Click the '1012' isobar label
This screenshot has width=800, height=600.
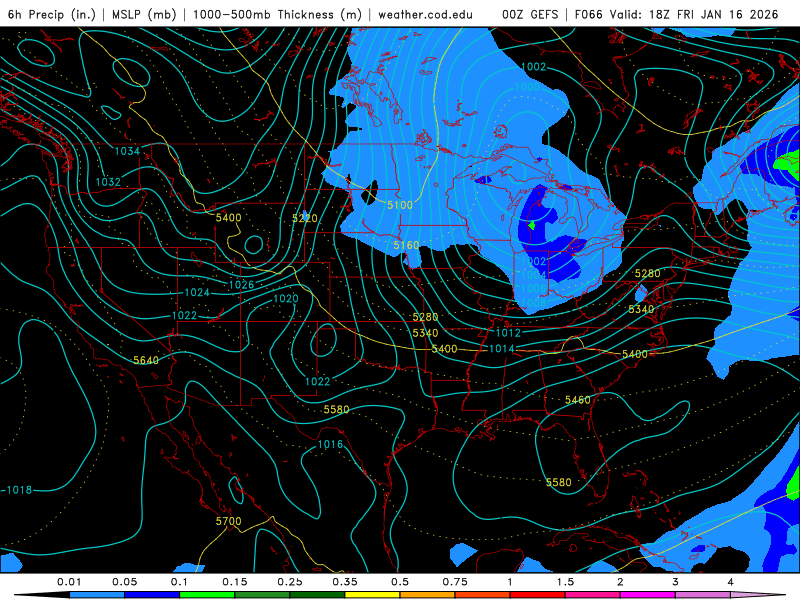click(x=508, y=333)
